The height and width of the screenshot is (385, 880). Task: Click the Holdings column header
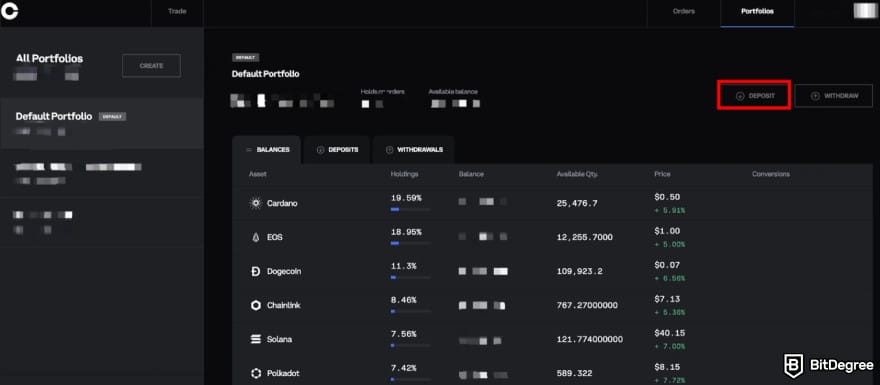[405, 174]
